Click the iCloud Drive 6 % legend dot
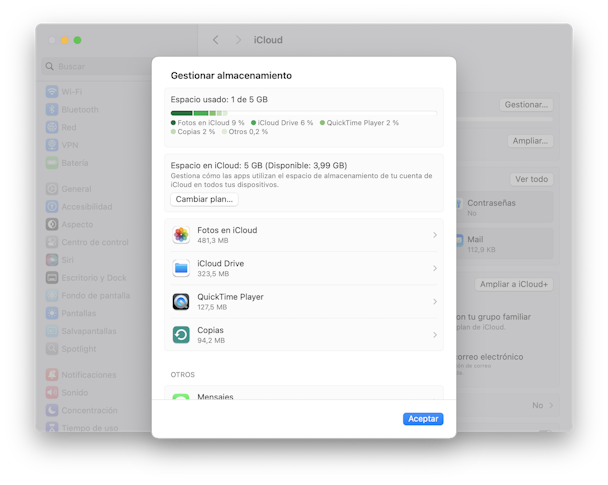 point(254,123)
